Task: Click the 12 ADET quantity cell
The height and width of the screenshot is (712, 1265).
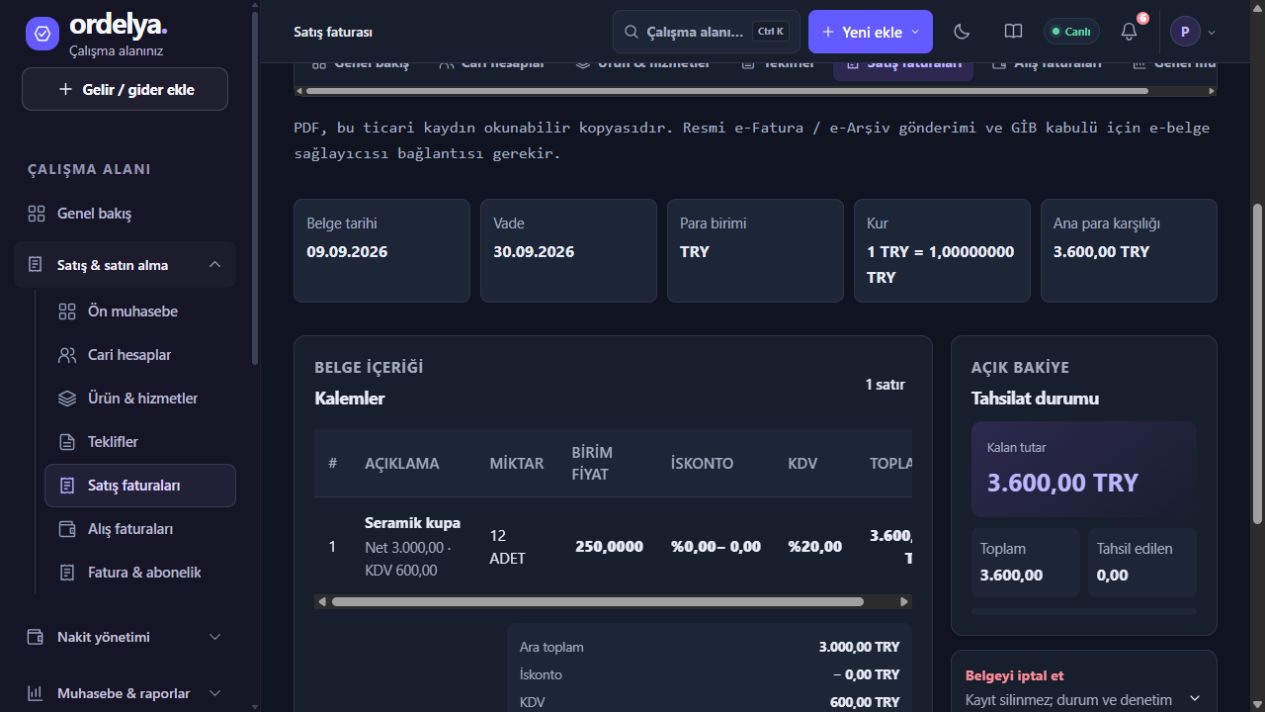Action: (507, 547)
